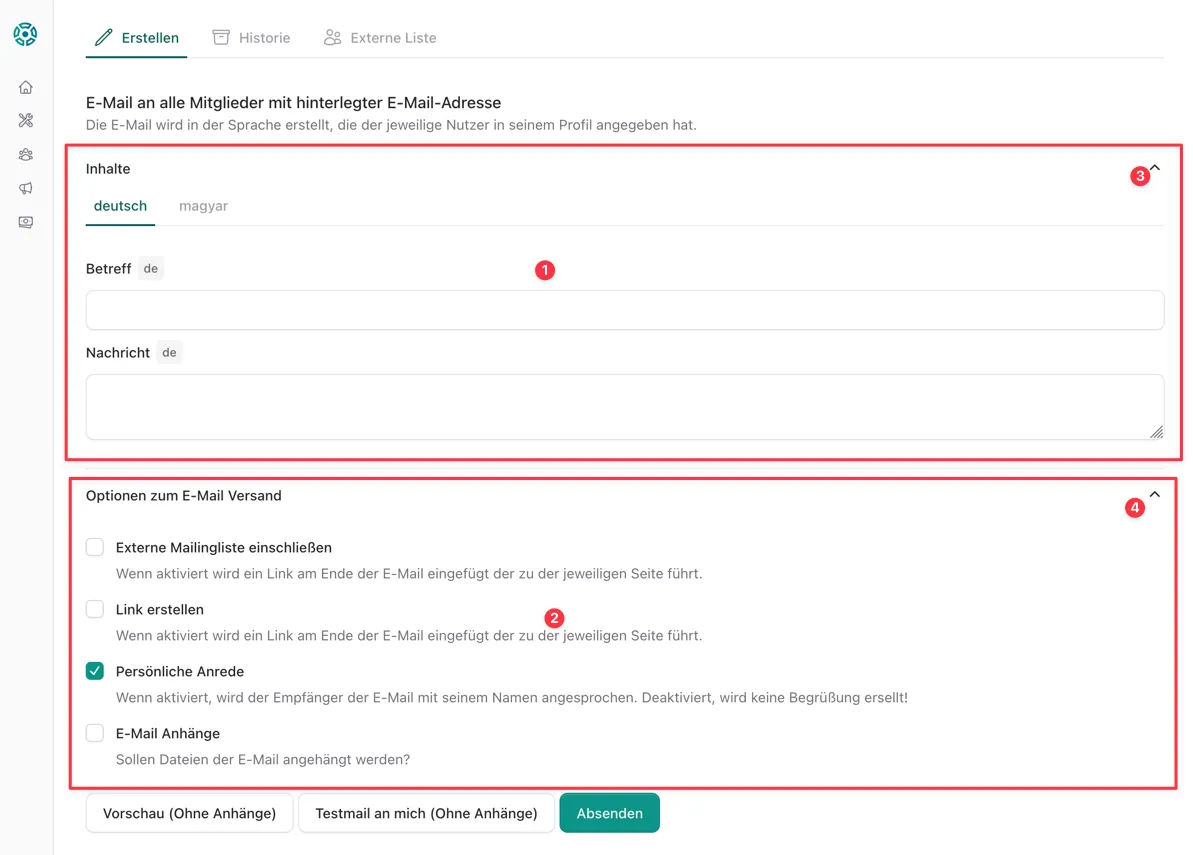1193x855 pixels.
Task: Collapse Optionen zum E-Mail Versand section
Action: click(1155, 494)
